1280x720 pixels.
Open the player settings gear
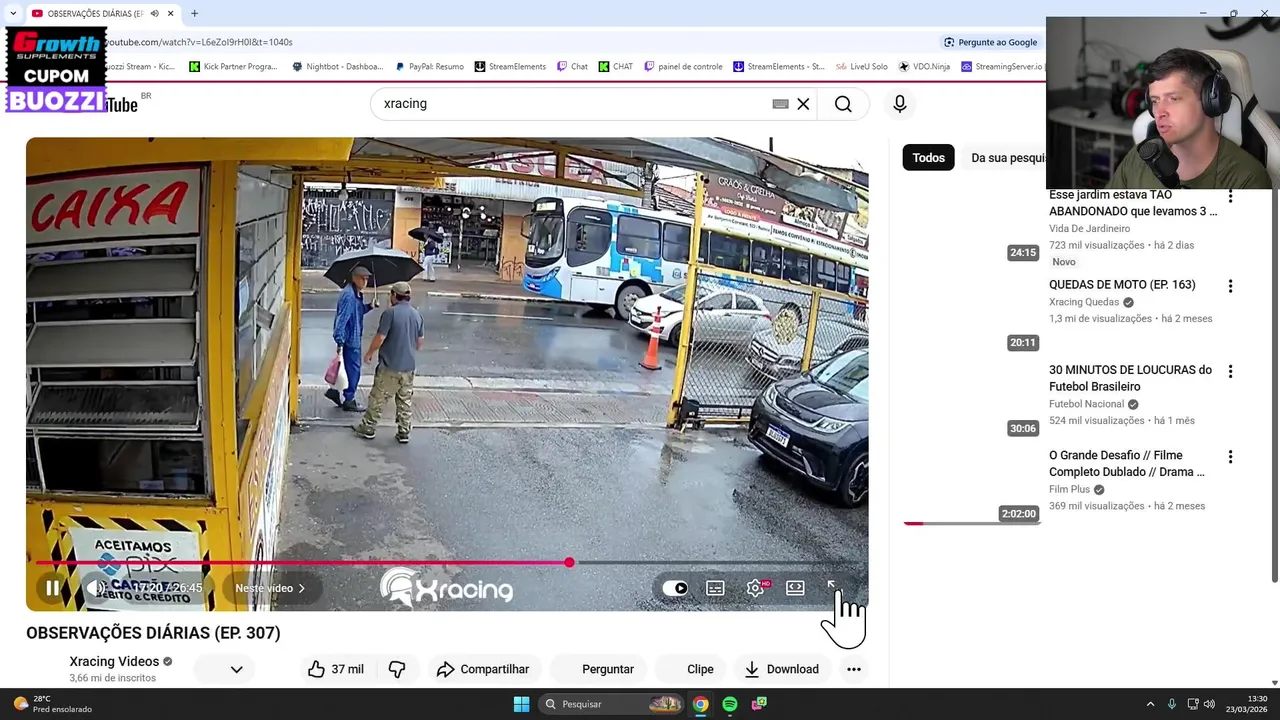tap(756, 588)
